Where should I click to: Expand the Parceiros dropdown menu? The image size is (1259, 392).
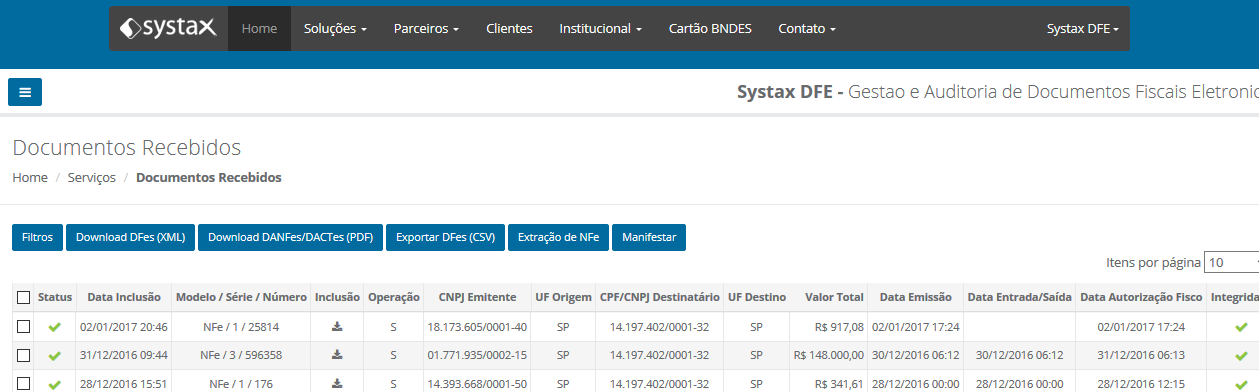[426, 29]
